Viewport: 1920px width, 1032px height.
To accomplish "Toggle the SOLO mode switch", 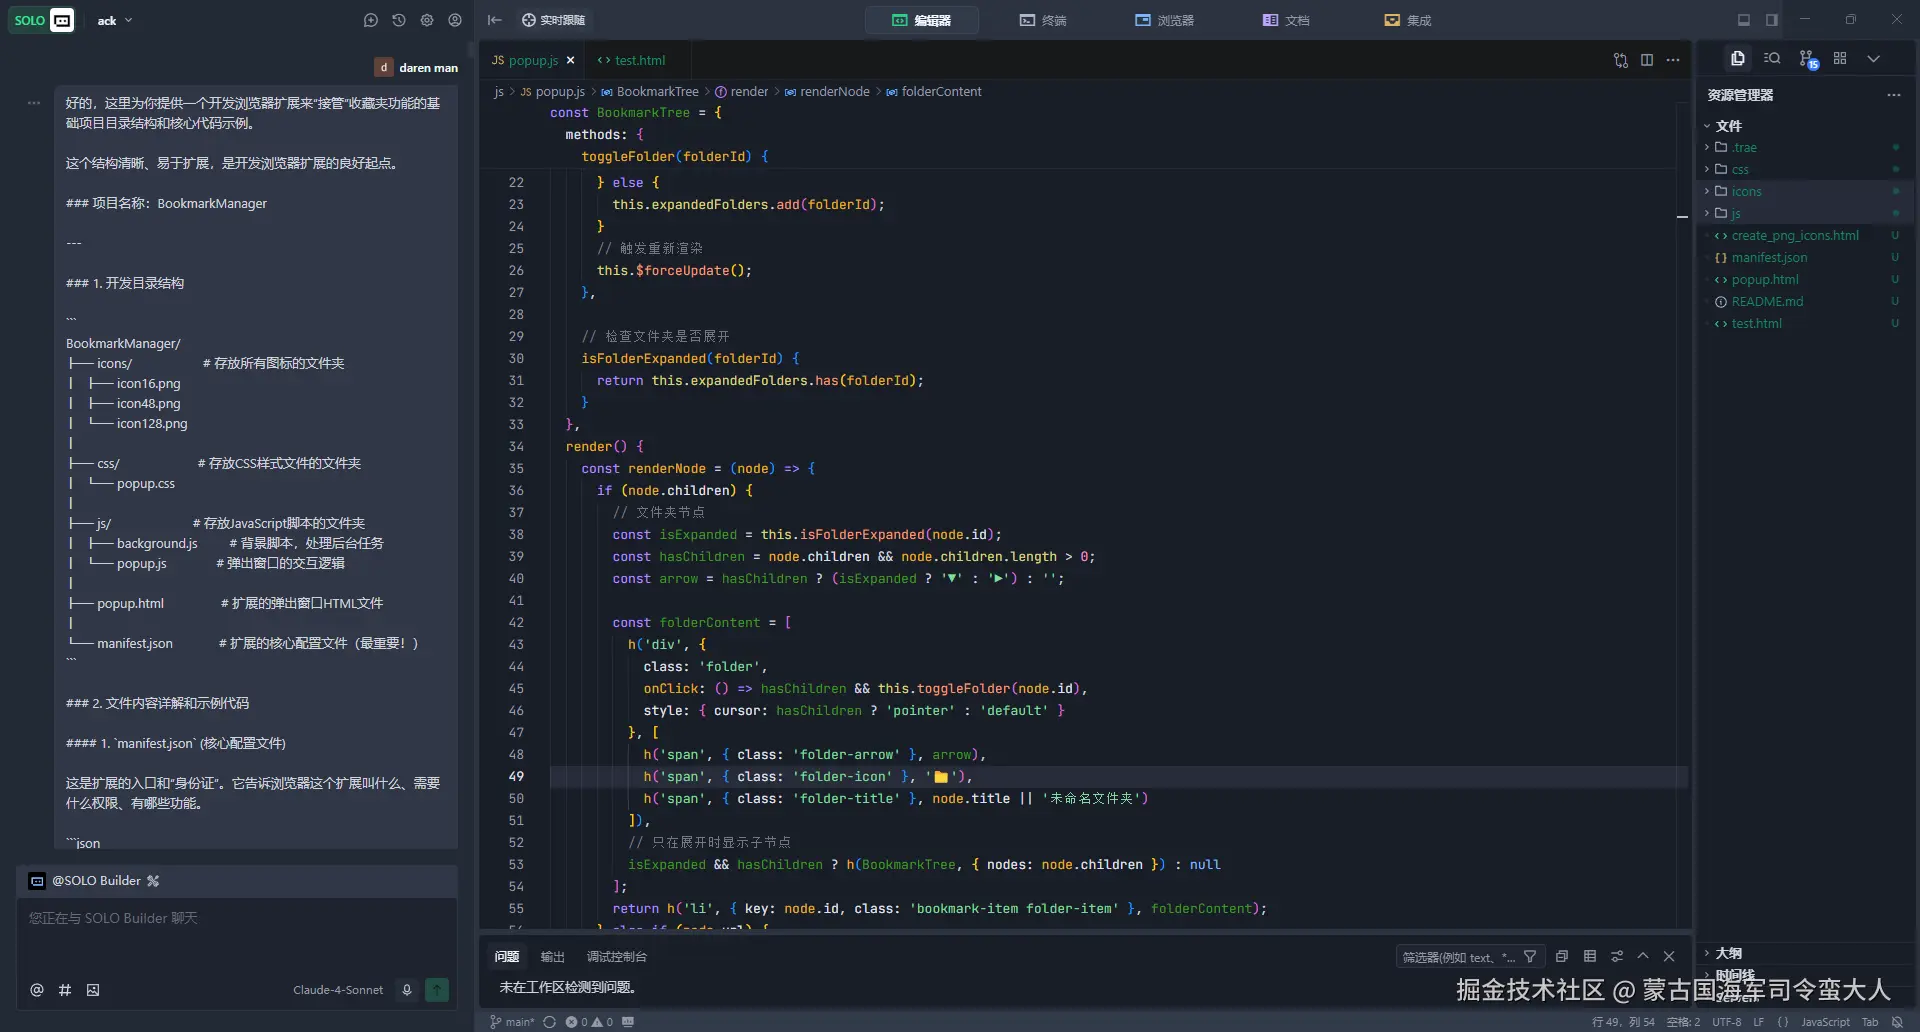I will 42,20.
